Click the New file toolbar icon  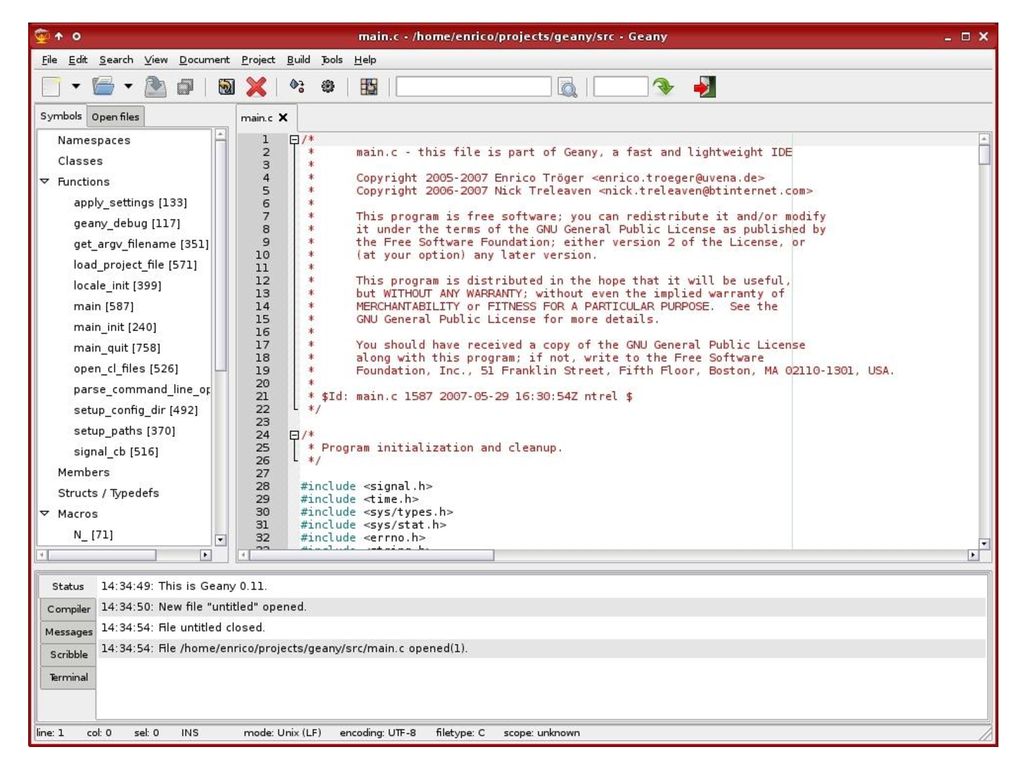[x=51, y=87]
